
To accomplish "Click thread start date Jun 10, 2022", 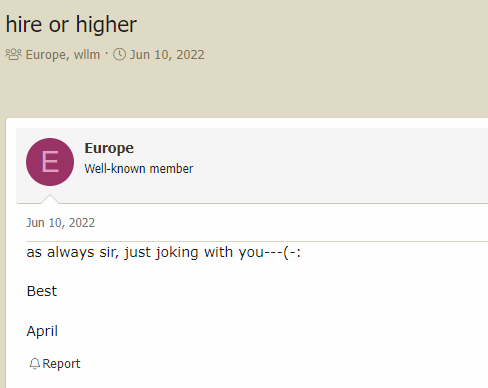I will pos(167,55).
